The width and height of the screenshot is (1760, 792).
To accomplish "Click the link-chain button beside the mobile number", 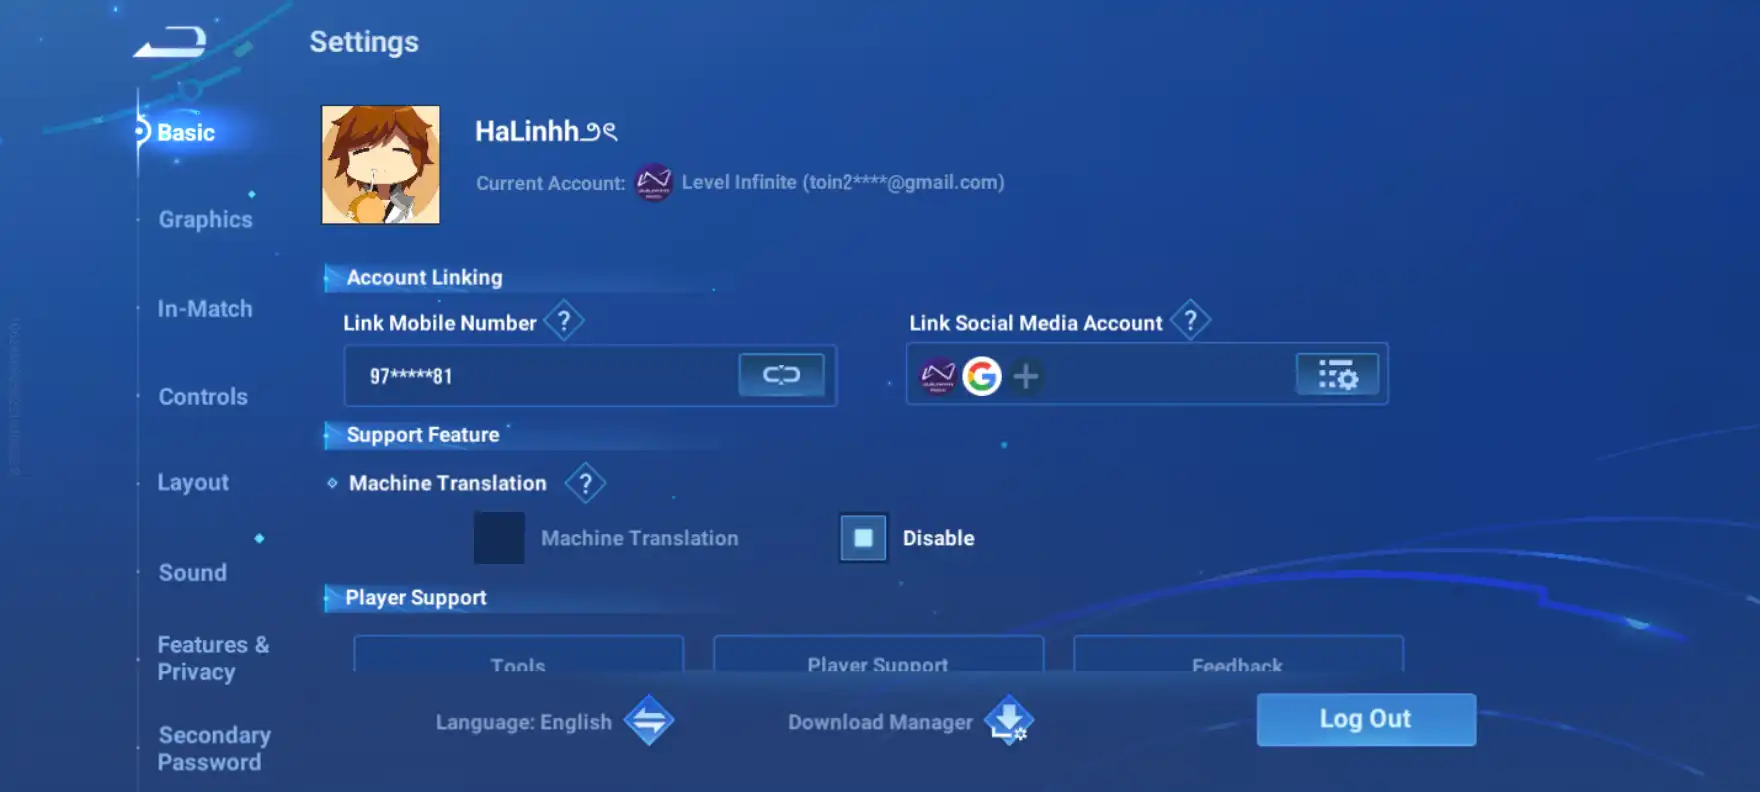I will click(x=781, y=375).
